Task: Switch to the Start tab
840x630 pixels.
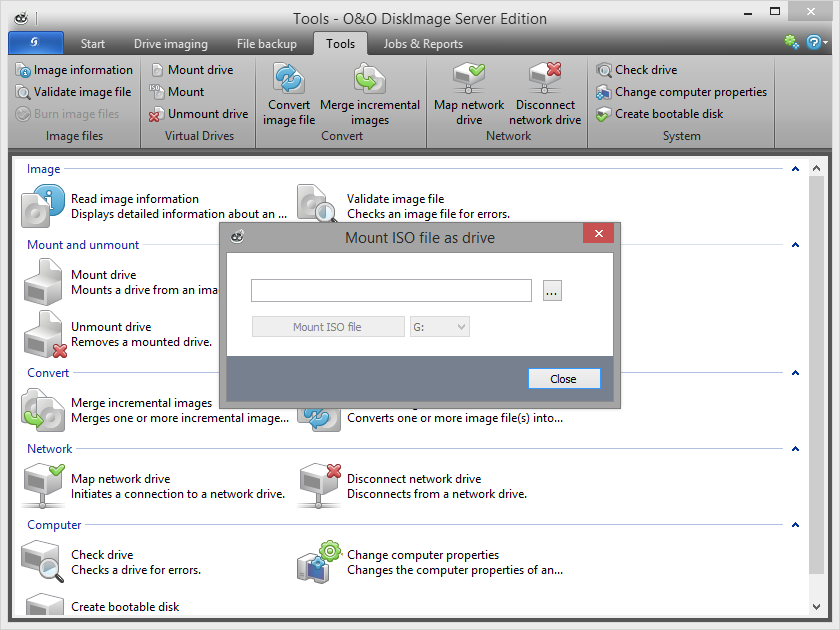Action: pos(93,43)
